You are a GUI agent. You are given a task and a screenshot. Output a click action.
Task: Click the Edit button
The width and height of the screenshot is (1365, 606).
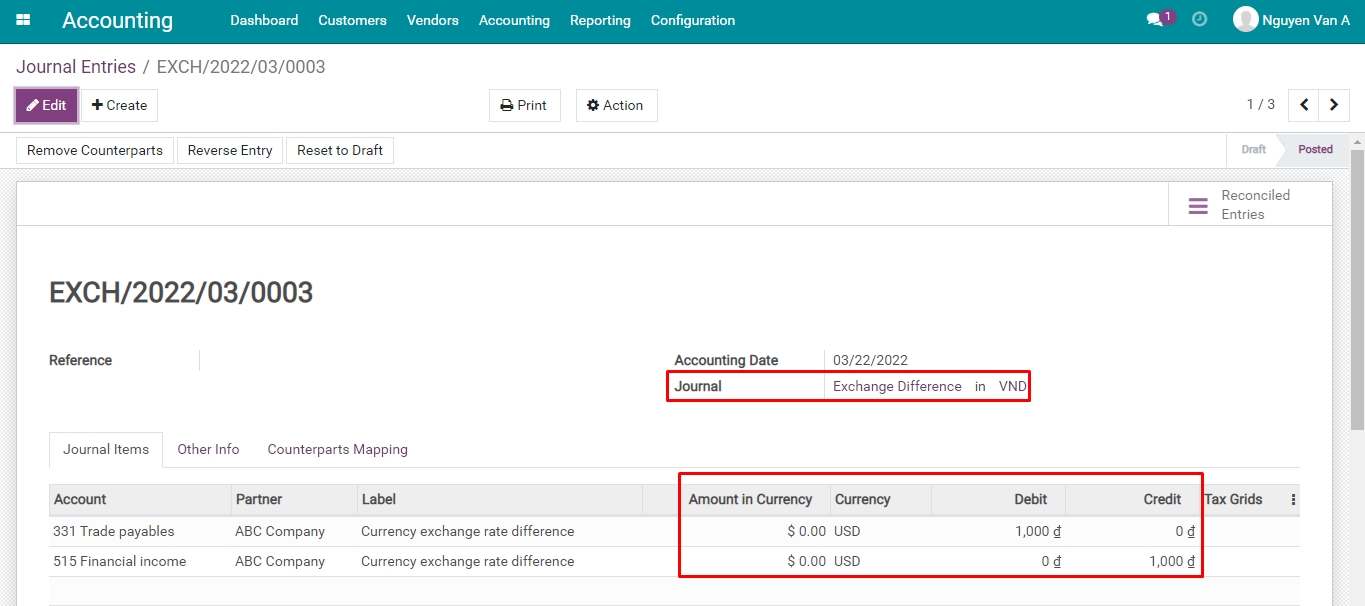[x=46, y=105]
